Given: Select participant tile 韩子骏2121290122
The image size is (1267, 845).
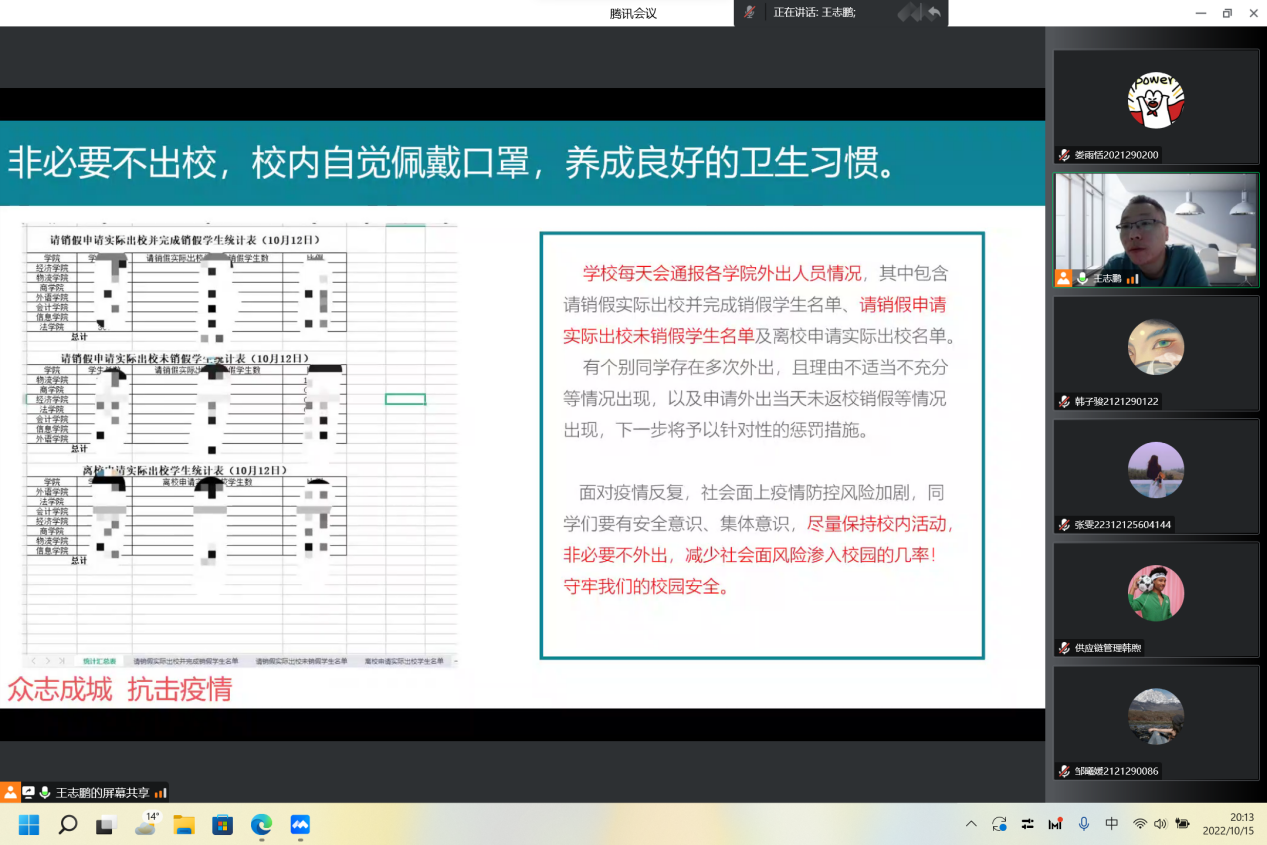Looking at the screenshot, I should 1155,353.
